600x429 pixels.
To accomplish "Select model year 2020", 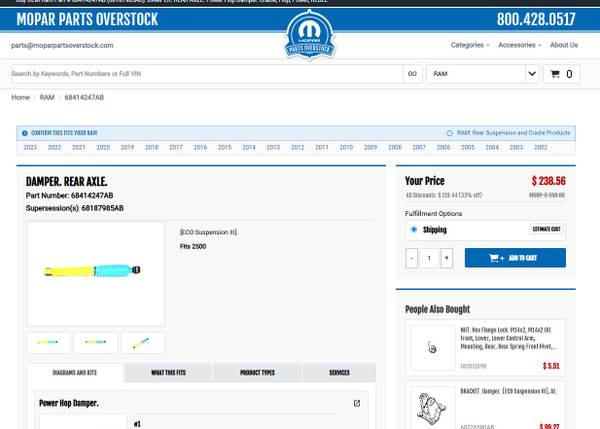I will coord(103,148).
